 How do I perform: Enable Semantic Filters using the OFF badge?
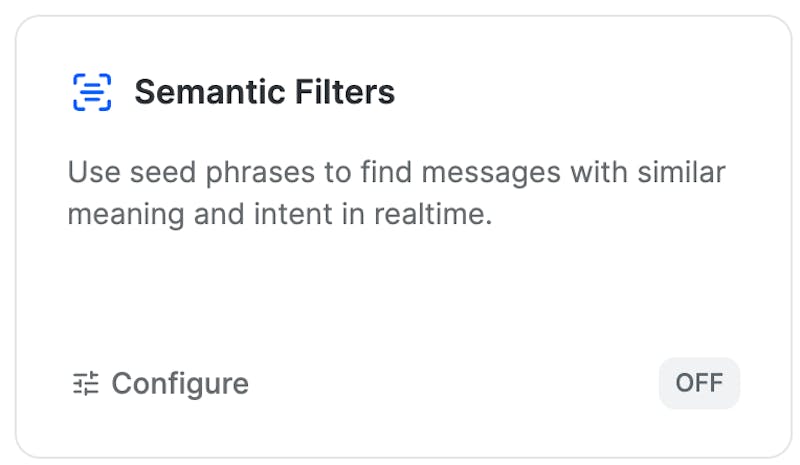(x=698, y=383)
